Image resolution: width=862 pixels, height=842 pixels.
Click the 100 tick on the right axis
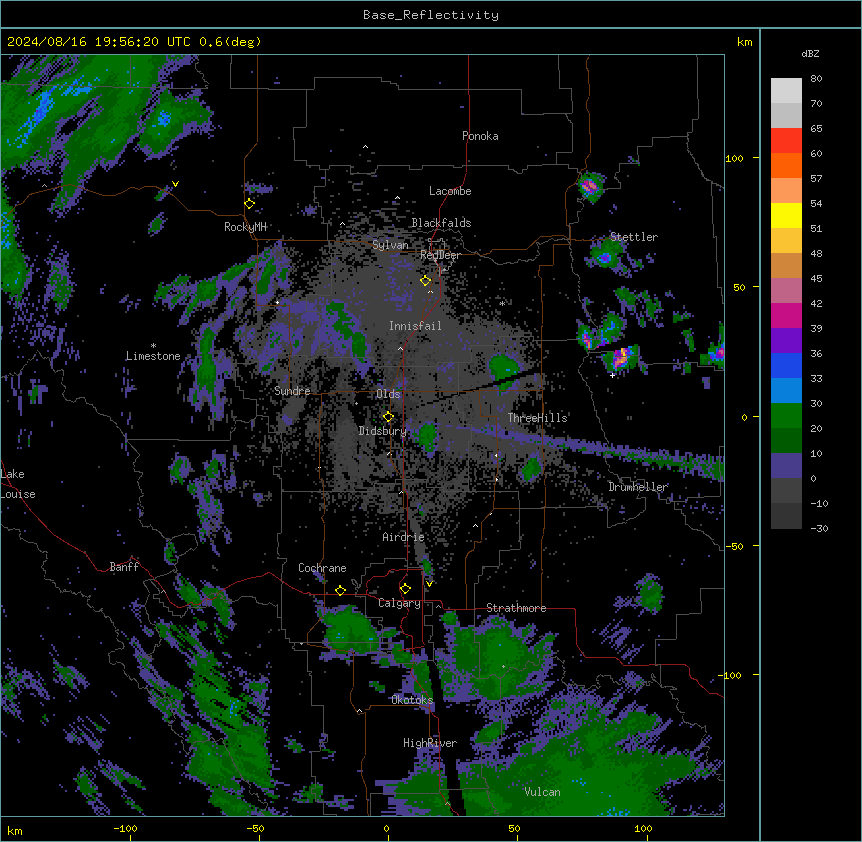click(734, 158)
